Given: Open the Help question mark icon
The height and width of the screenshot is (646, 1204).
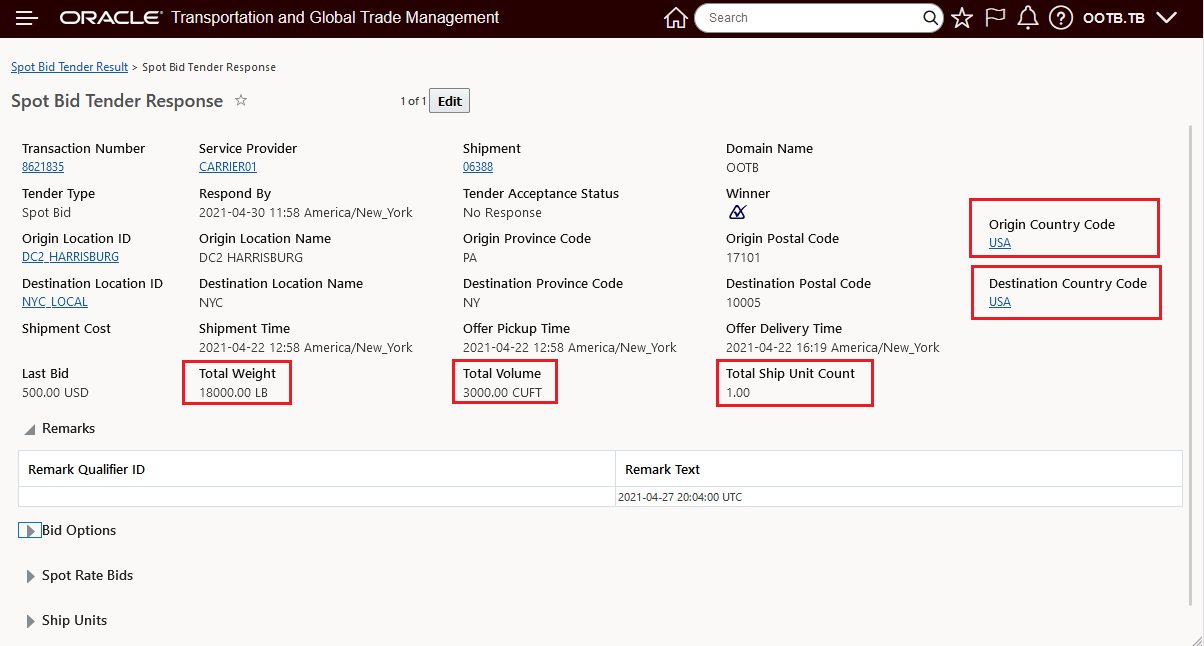Looking at the screenshot, I should tap(1061, 18).
